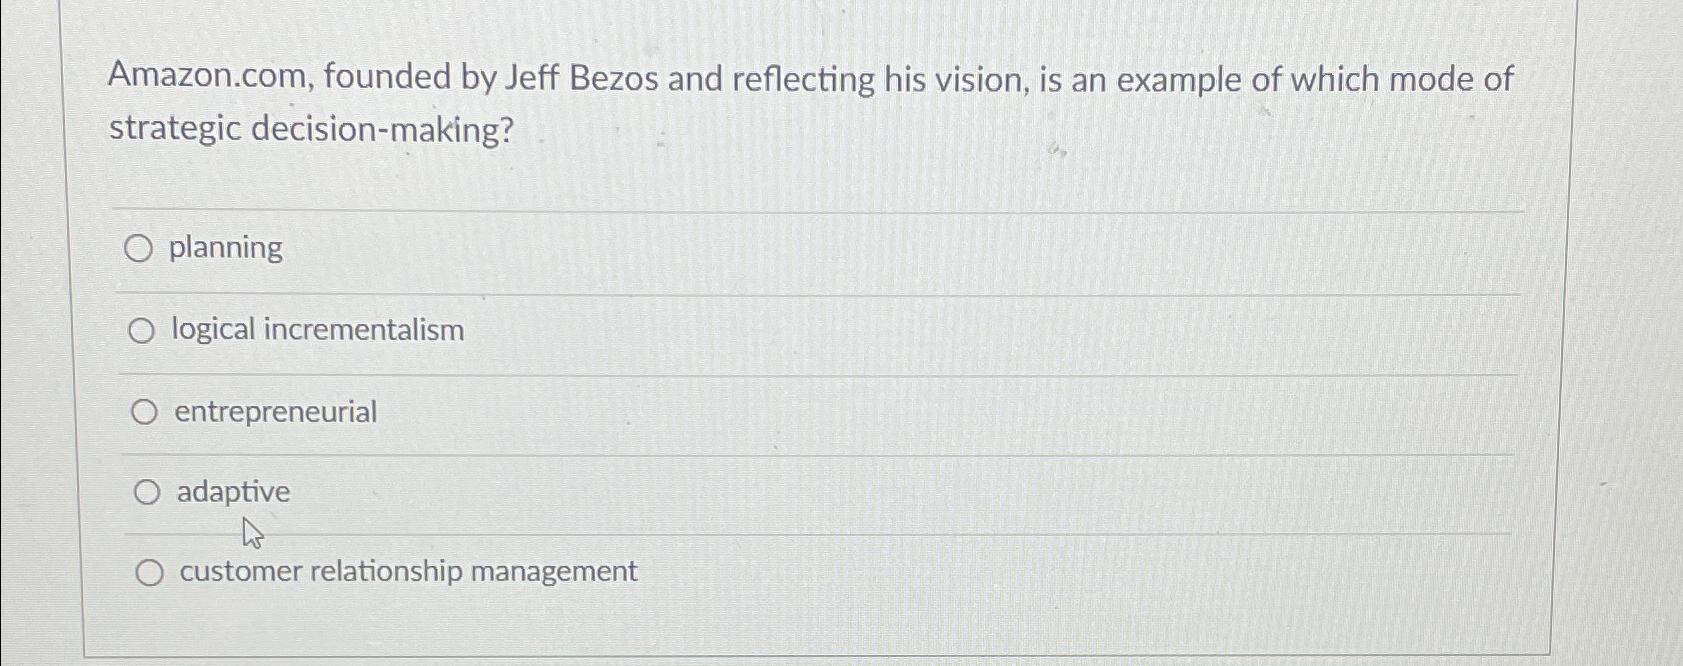Click the entrepreneurial answer label
The image size is (1683, 666).
click(x=275, y=411)
